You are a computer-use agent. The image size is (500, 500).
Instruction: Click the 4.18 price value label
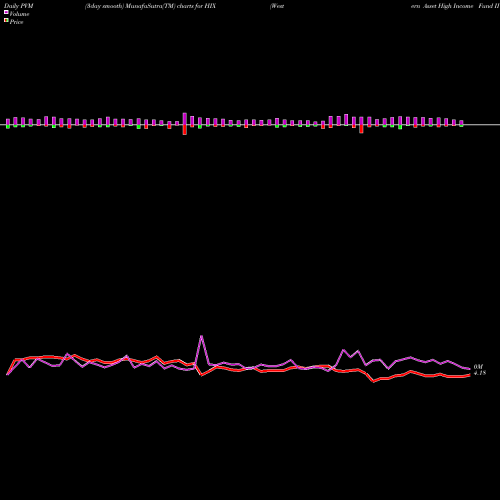(x=480, y=373)
